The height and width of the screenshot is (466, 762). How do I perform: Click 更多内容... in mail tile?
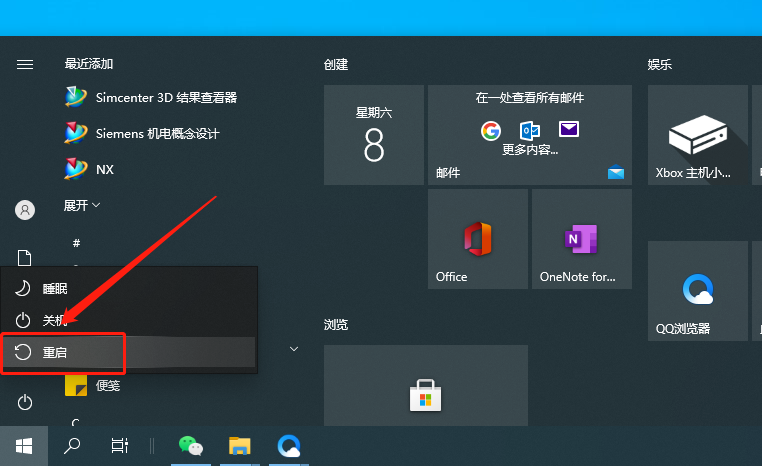(530, 149)
